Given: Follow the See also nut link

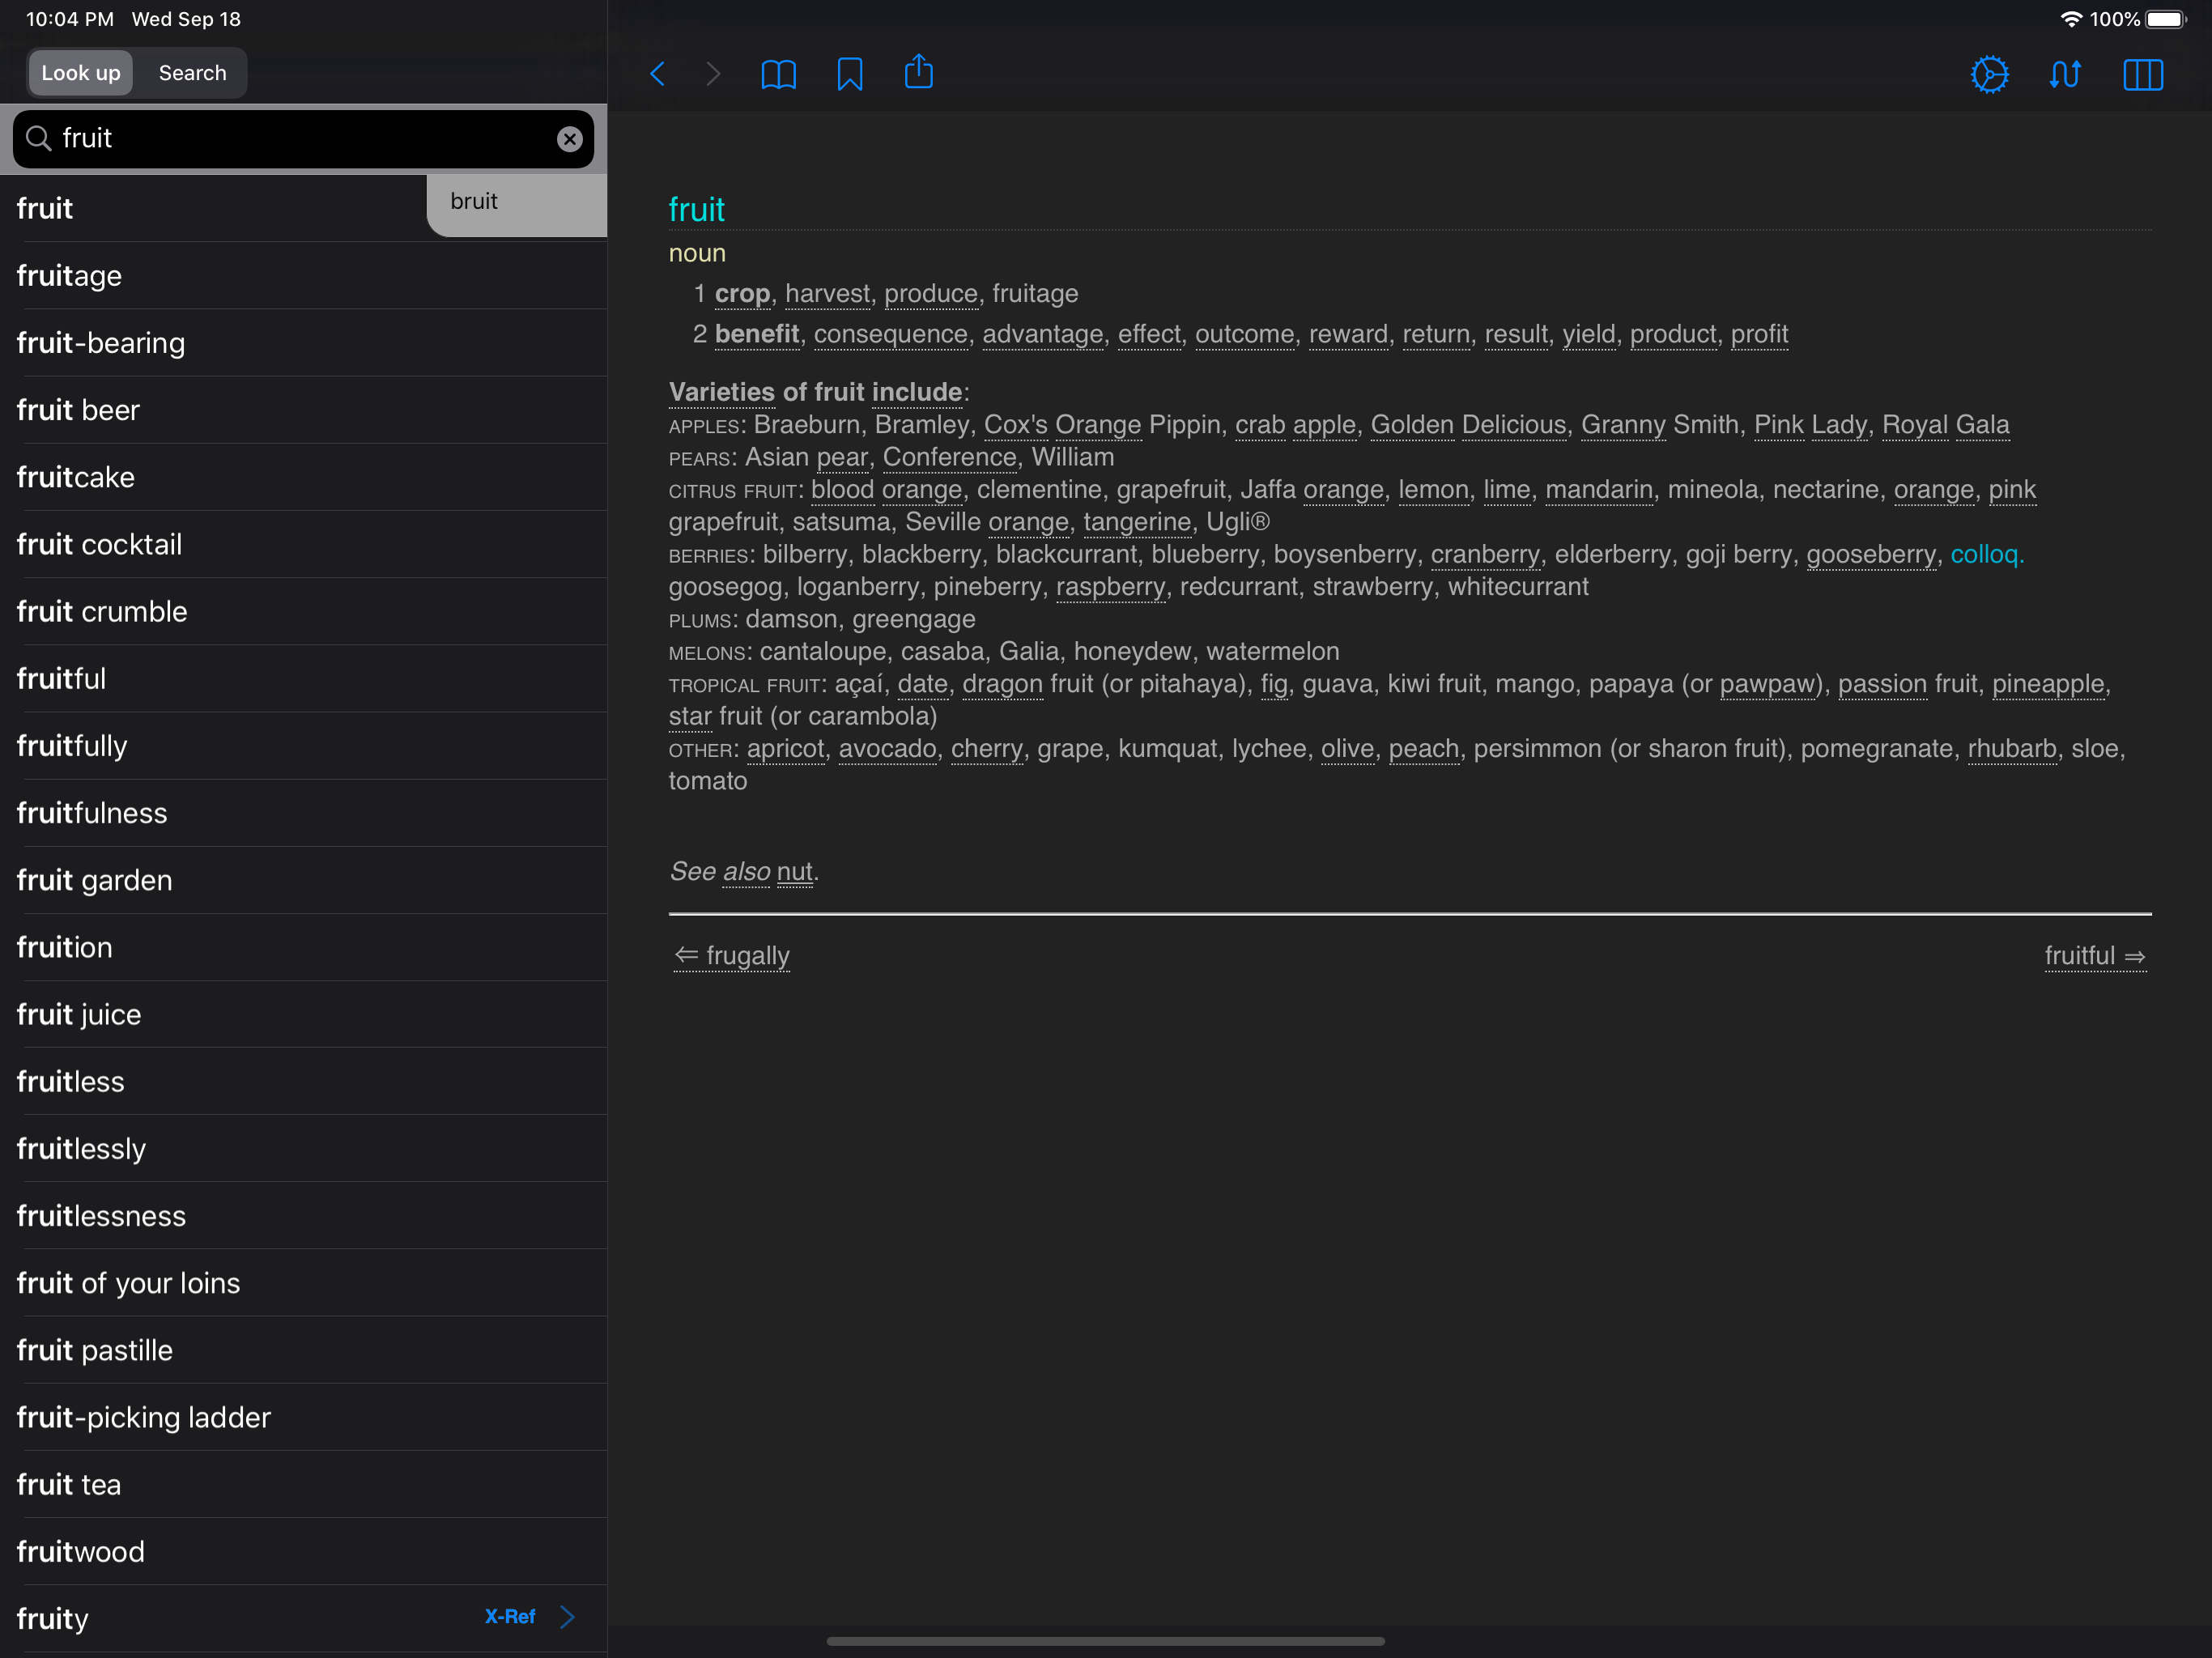Looking at the screenshot, I should tap(794, 872).
